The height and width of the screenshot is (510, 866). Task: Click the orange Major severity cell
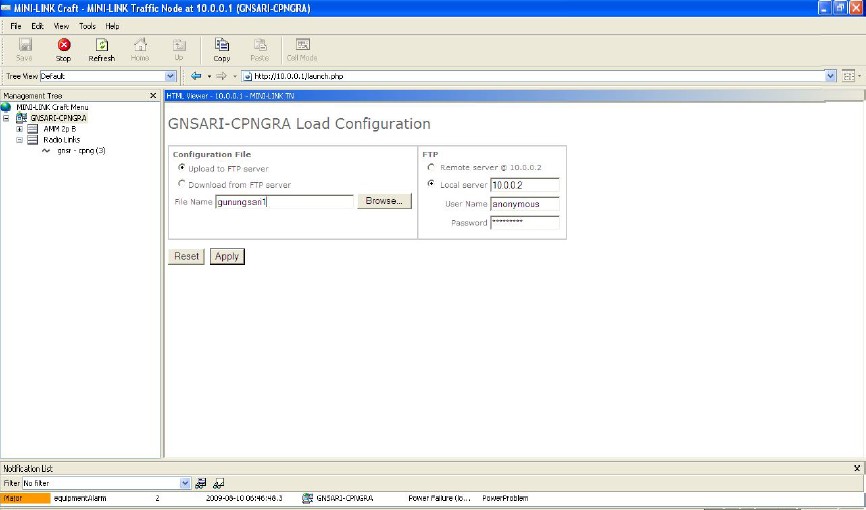point(25,498)
